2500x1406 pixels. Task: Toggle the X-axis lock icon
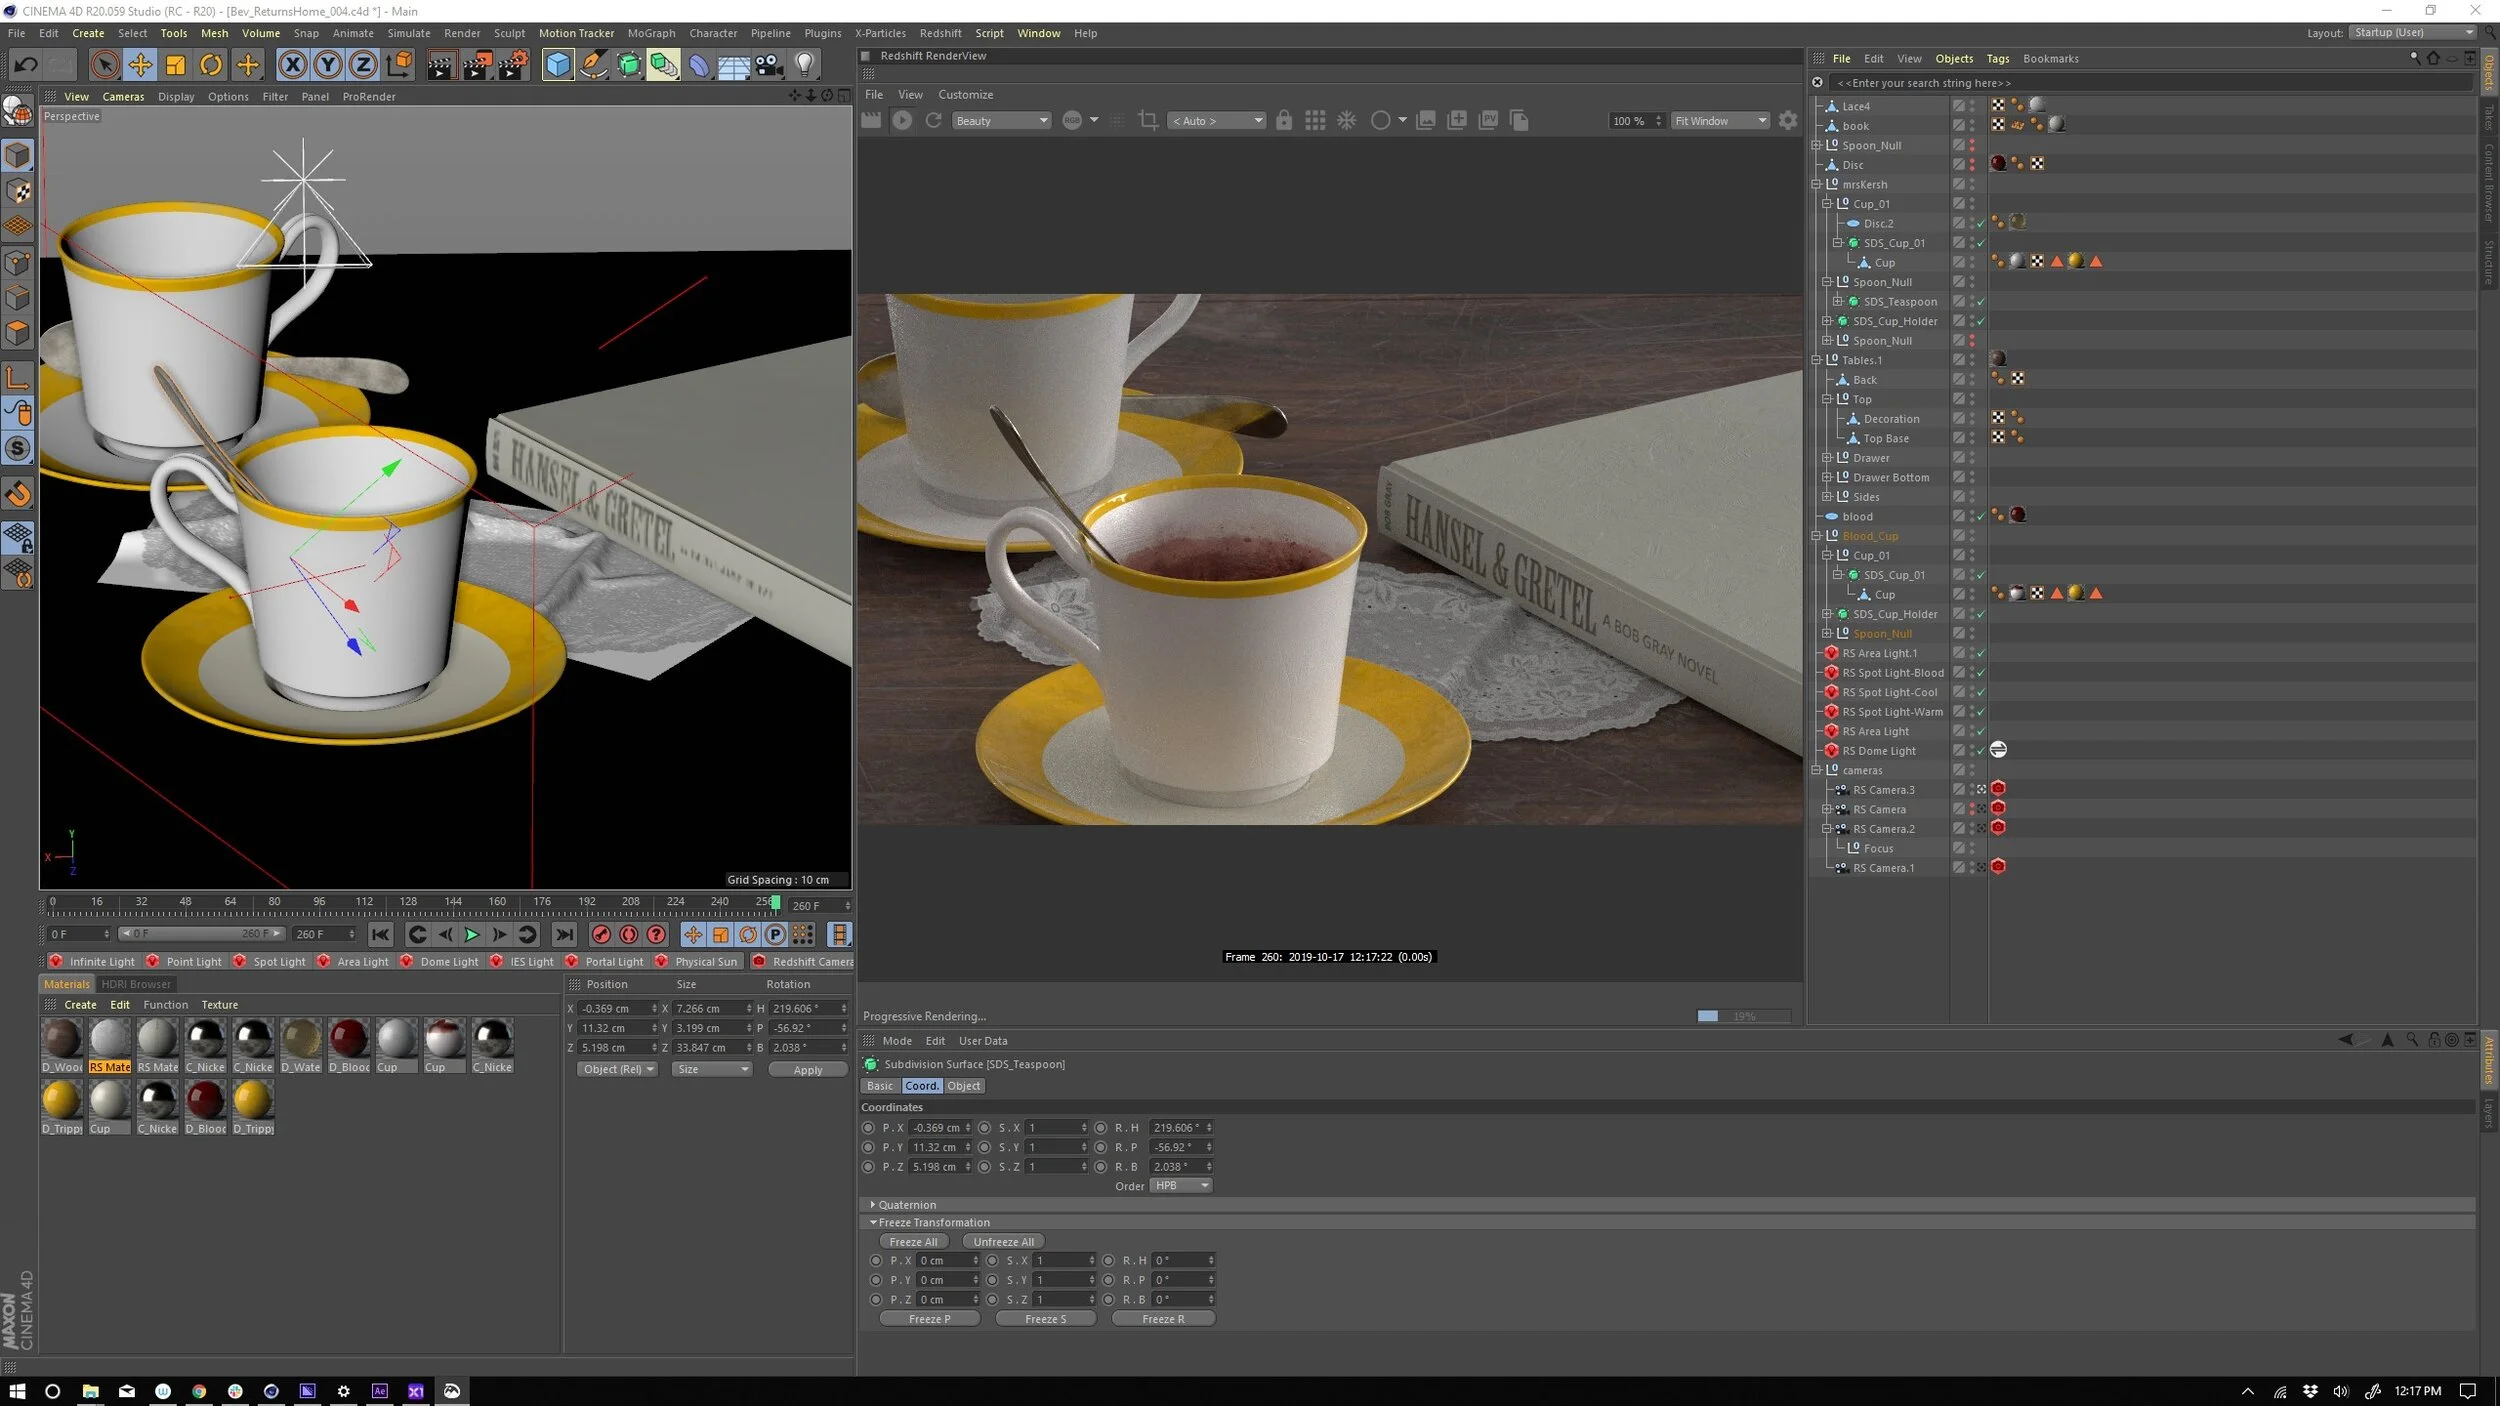(292, 65)
